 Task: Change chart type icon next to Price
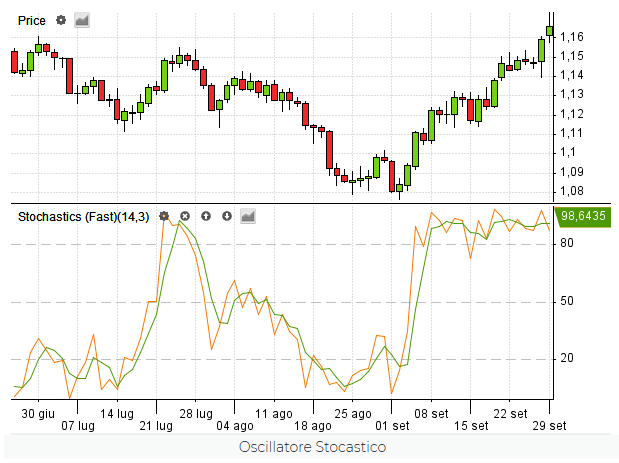tap(82, 20)
